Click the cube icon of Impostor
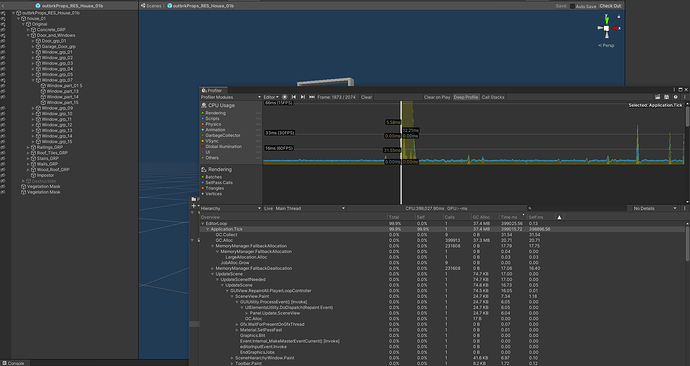The width and height of the screenshot is (690, 366). pyautogui.click(x=33, y=175)
